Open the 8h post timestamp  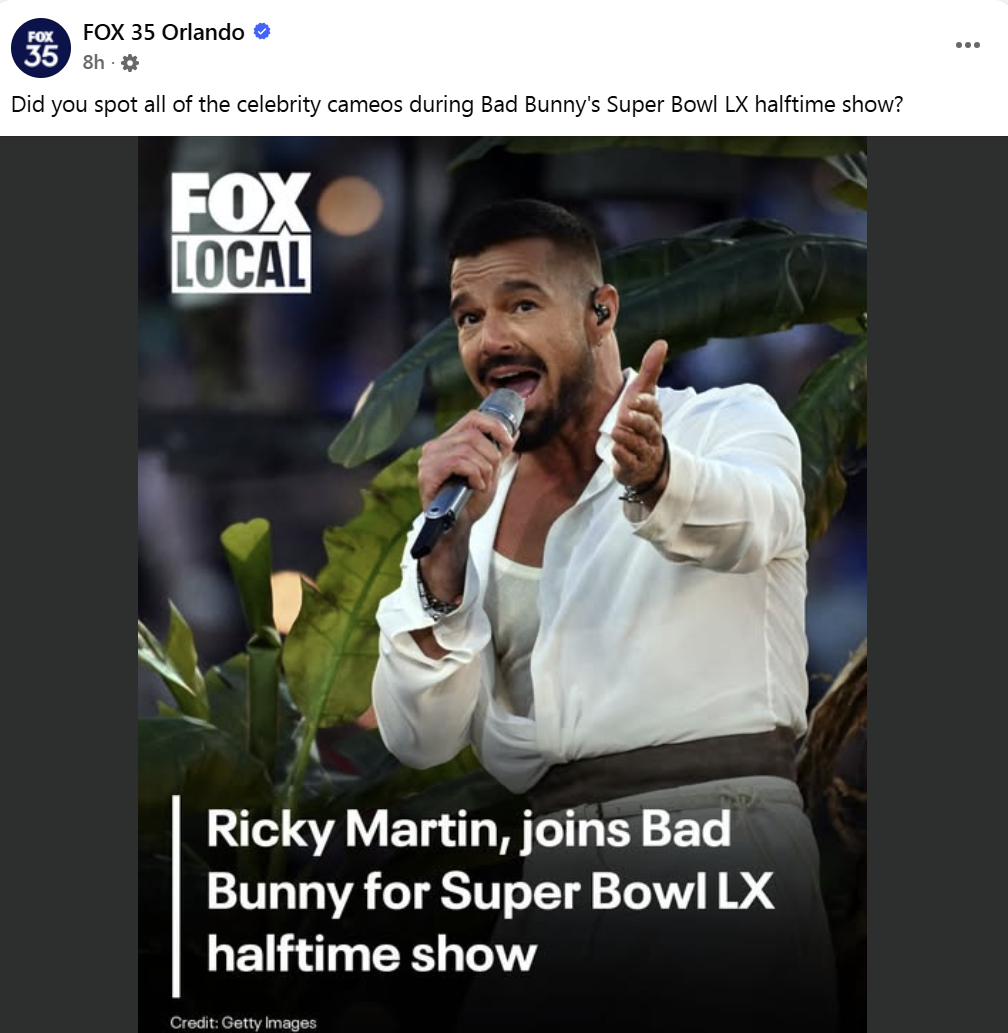click(x=93, y=63)
